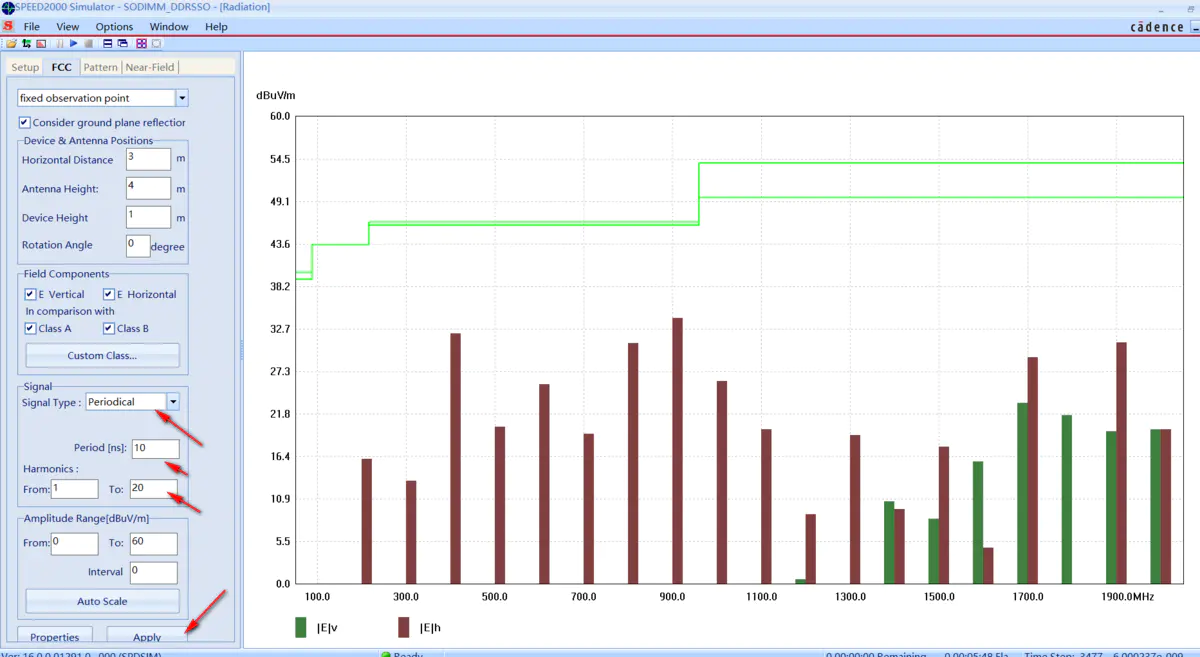
Task: Click the Device Height input field
Action: pyautogui.click(x=148, y=217)
